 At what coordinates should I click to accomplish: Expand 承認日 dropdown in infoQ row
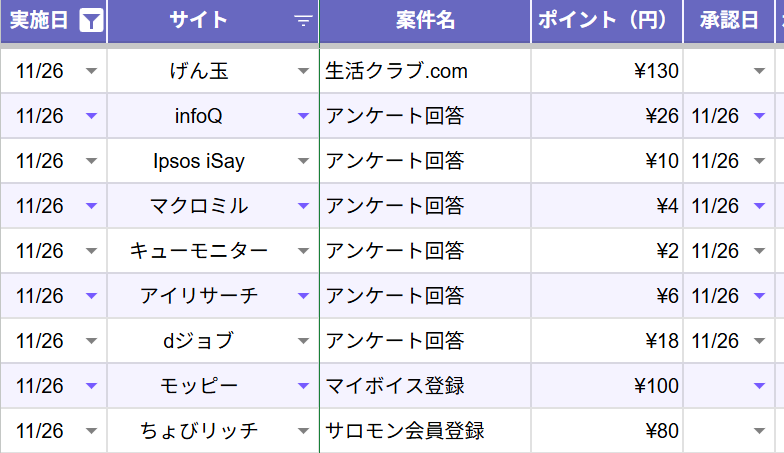click(x=759, y=116)
